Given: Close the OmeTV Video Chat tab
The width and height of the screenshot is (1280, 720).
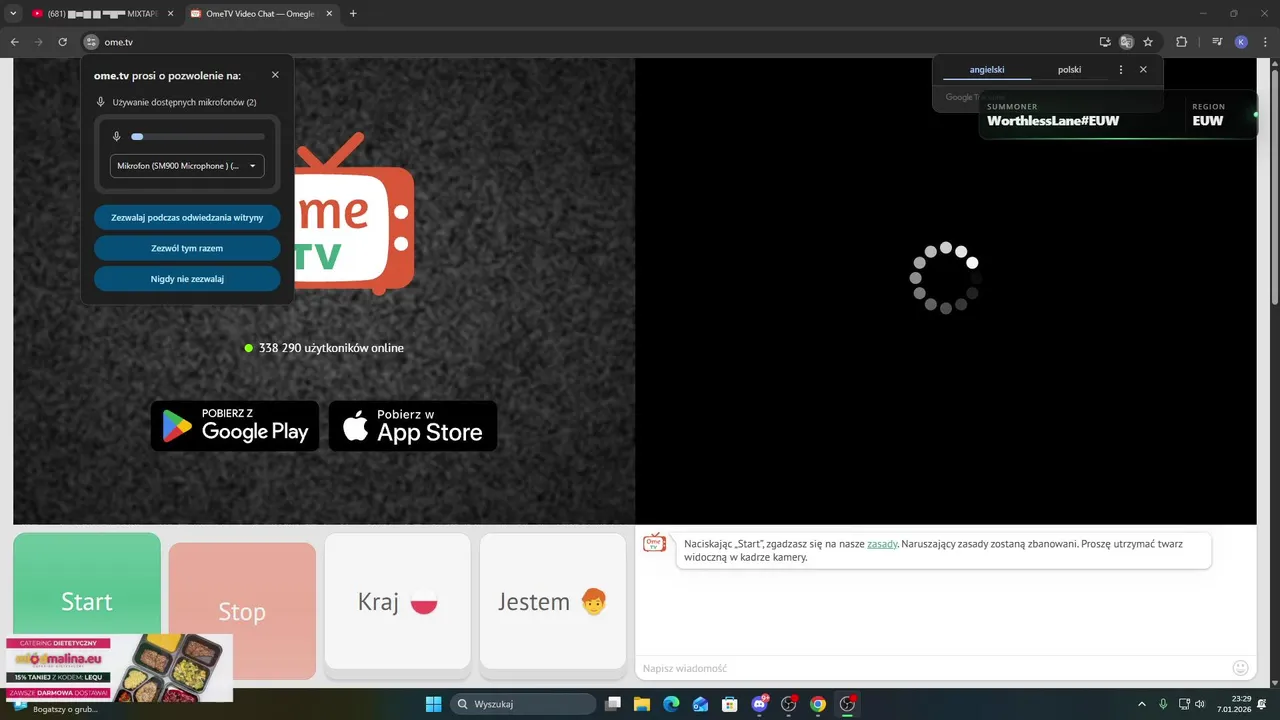Looking at the screenshot, I should coord(329,14).
